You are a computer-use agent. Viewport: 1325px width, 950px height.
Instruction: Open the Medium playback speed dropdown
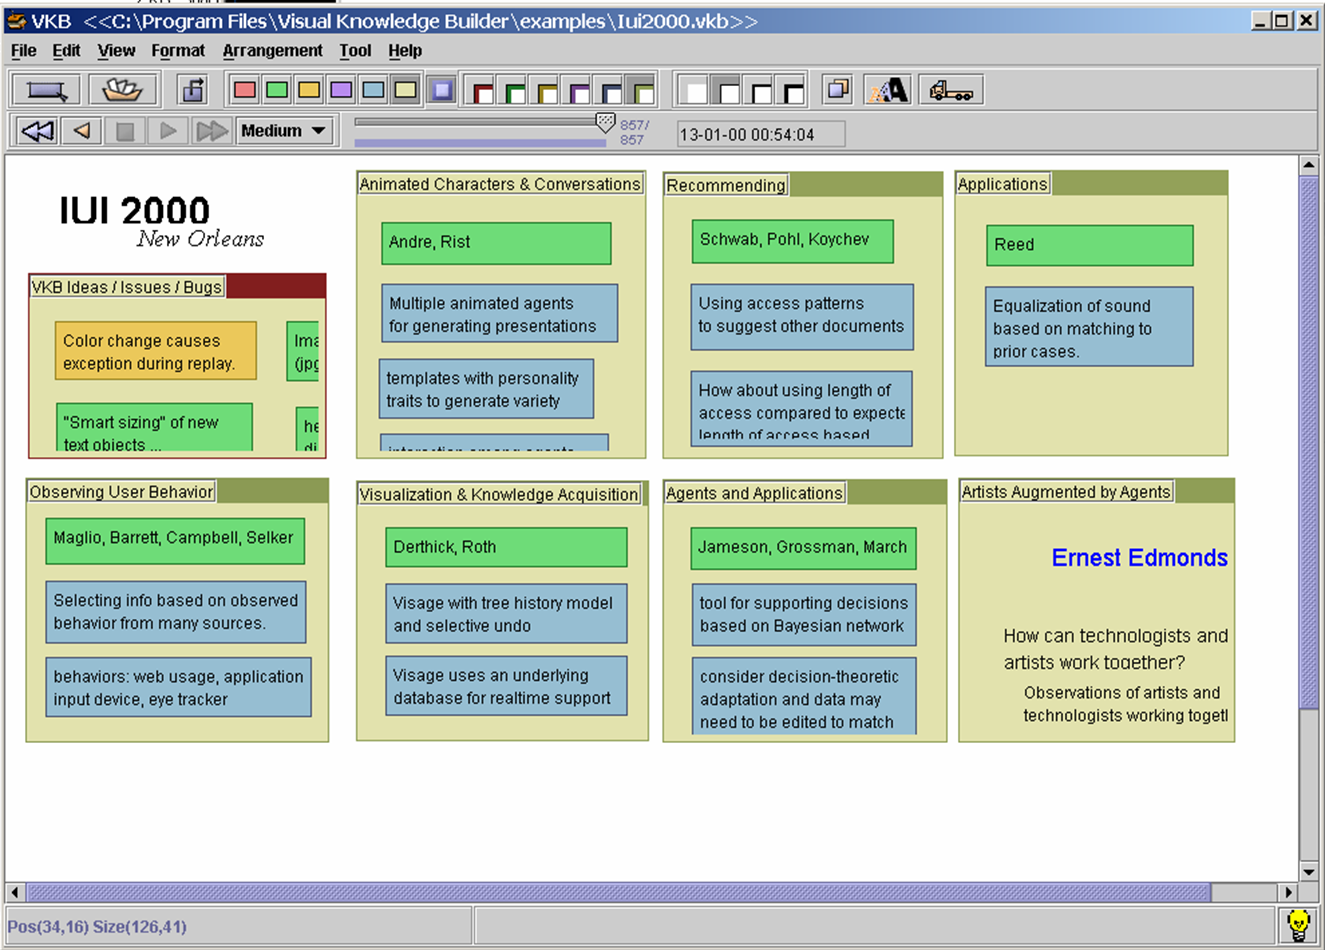(283, 131)
